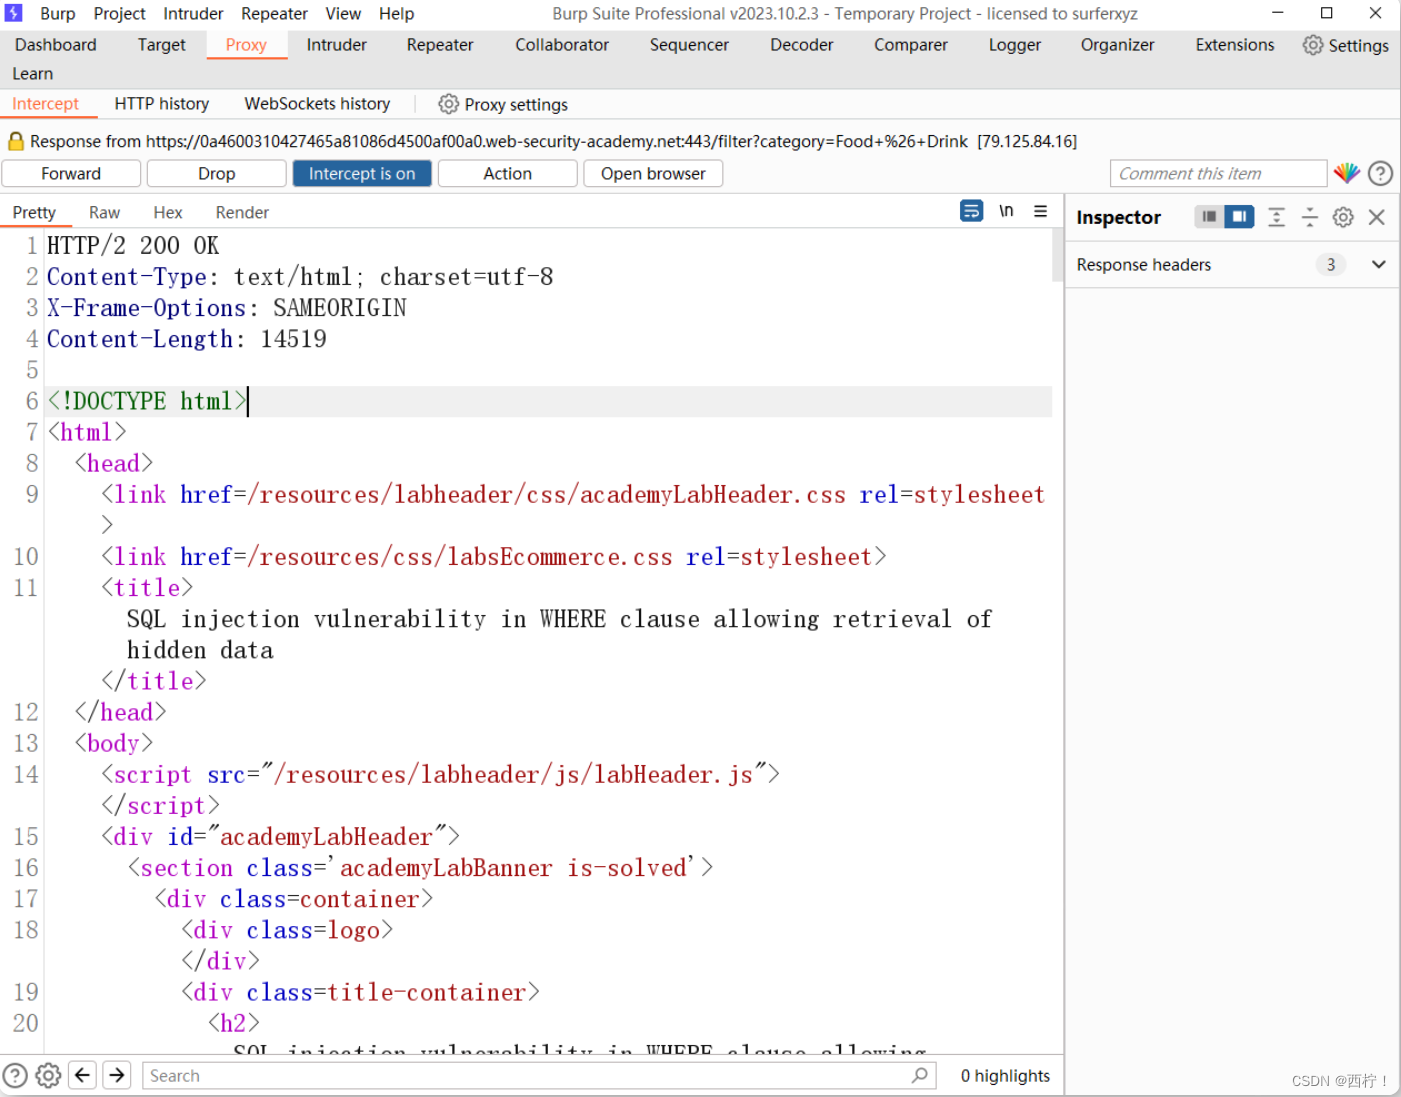The image size is (1401, 1097).
Task: Open the Learn tab
Action: click(x=33, y=74)
